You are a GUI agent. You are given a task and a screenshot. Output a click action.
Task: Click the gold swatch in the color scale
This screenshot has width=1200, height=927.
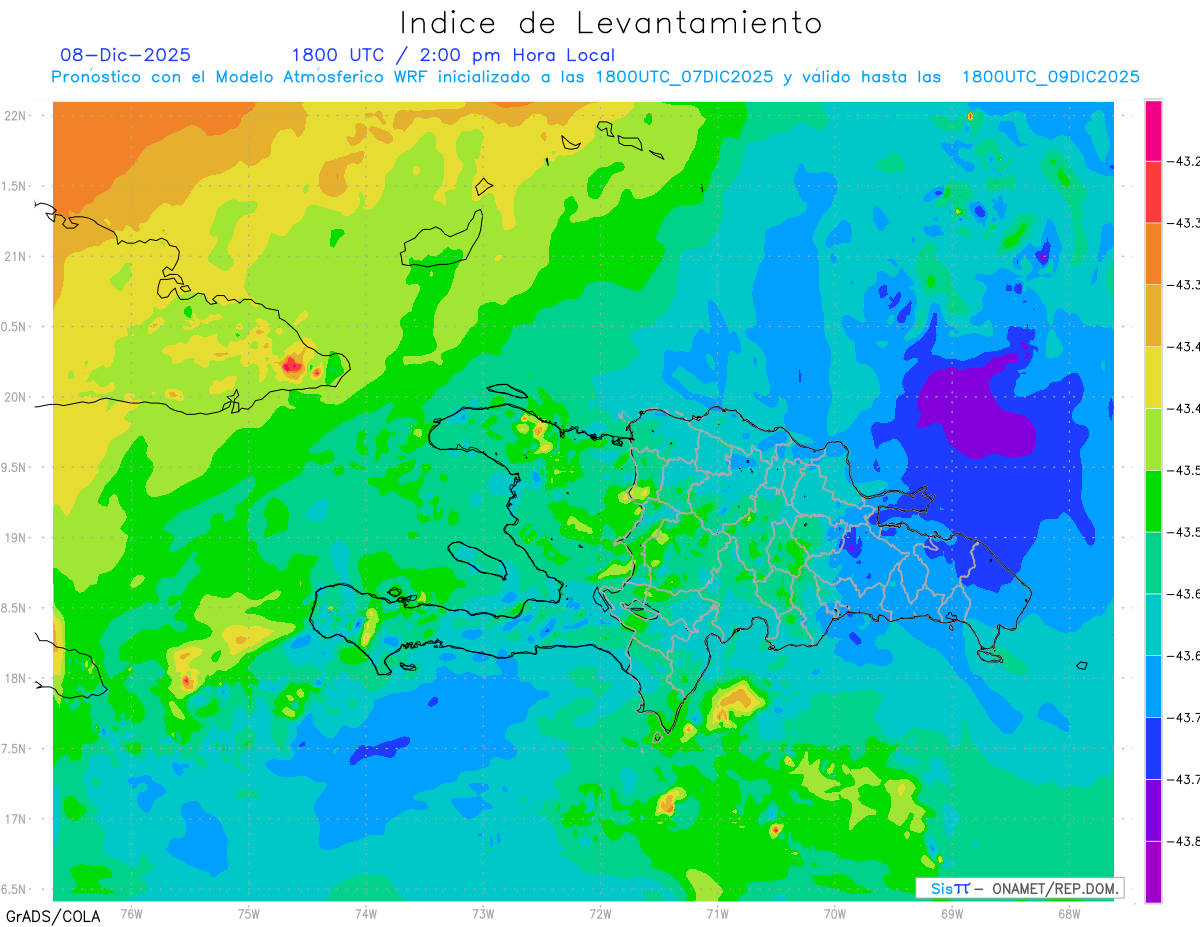[1153, 316]
